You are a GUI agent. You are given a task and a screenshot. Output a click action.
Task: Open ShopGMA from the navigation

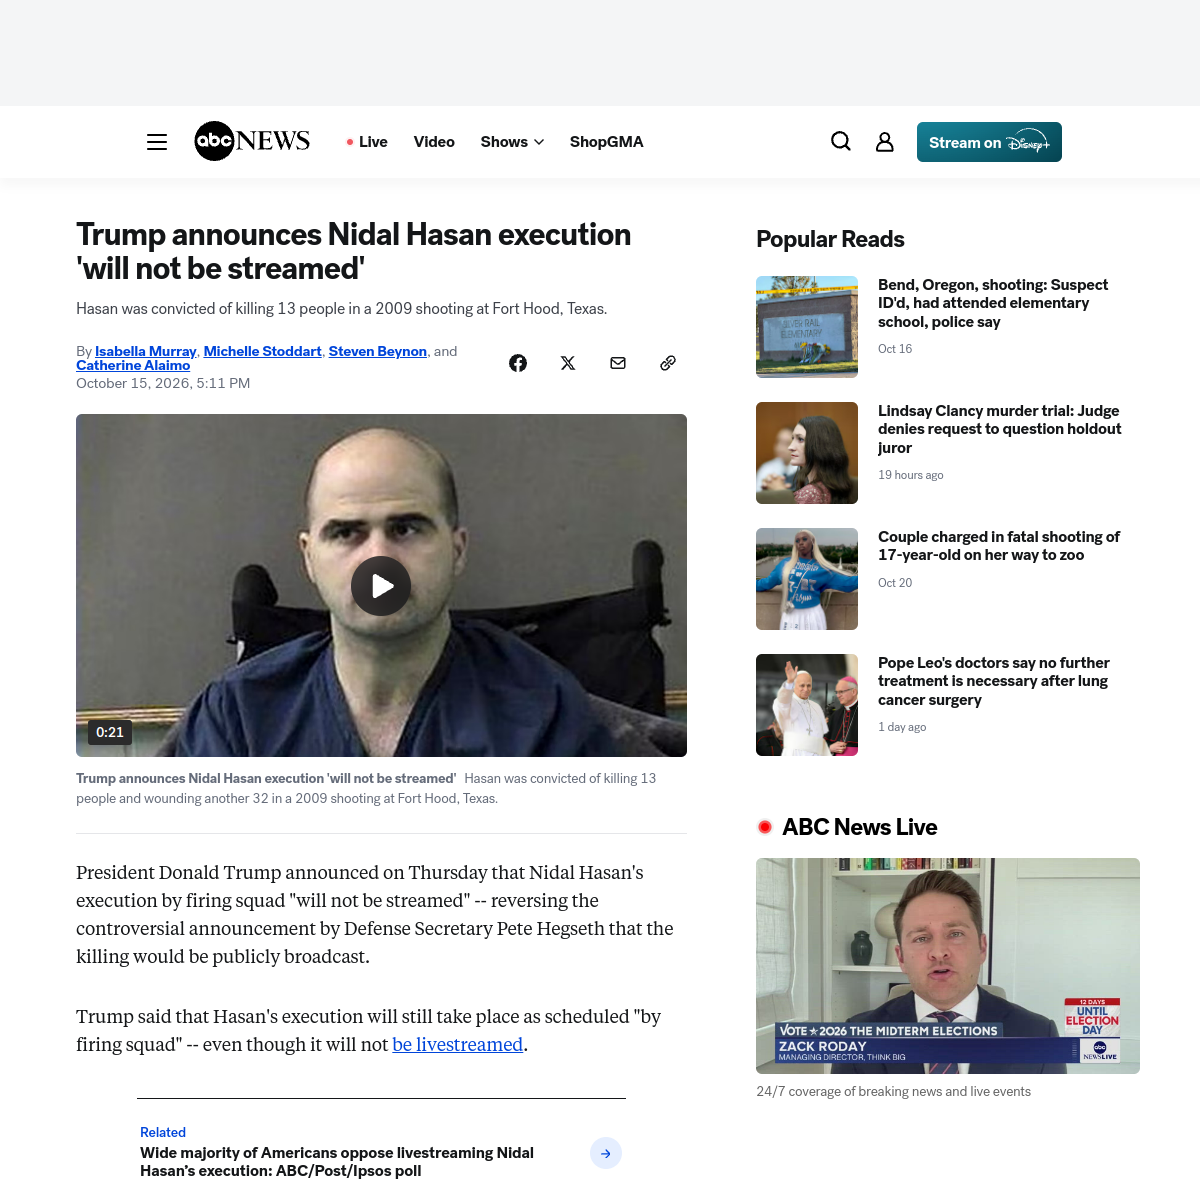coord(607,142)
